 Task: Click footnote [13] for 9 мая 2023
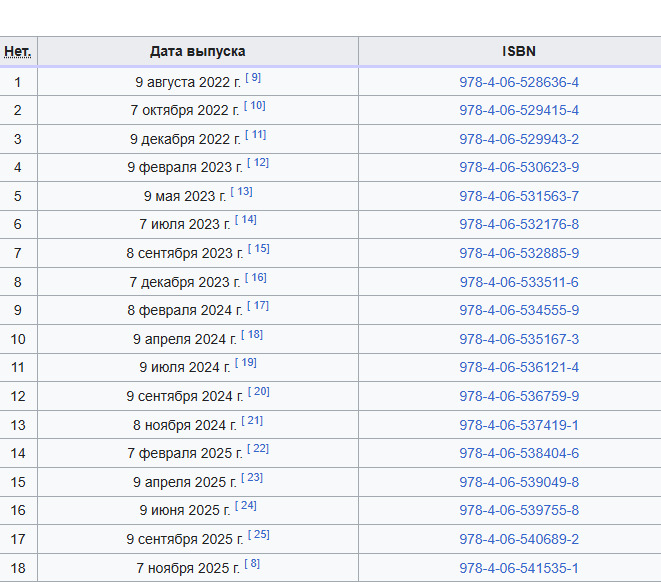pyautogui.click(x=241, y=192)
